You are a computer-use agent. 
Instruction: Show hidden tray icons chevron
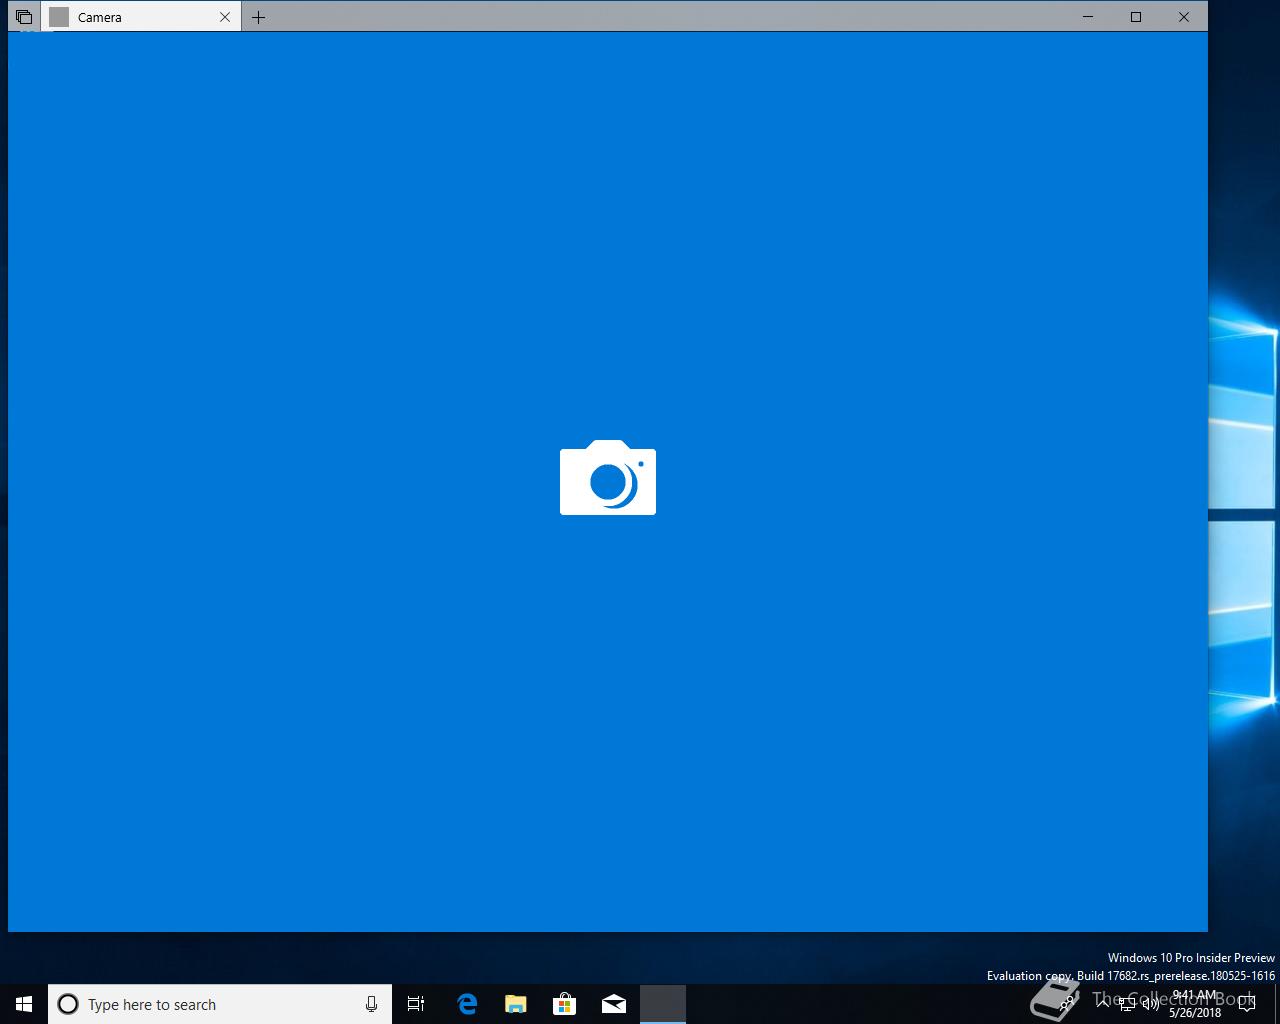point(1103,1004)
